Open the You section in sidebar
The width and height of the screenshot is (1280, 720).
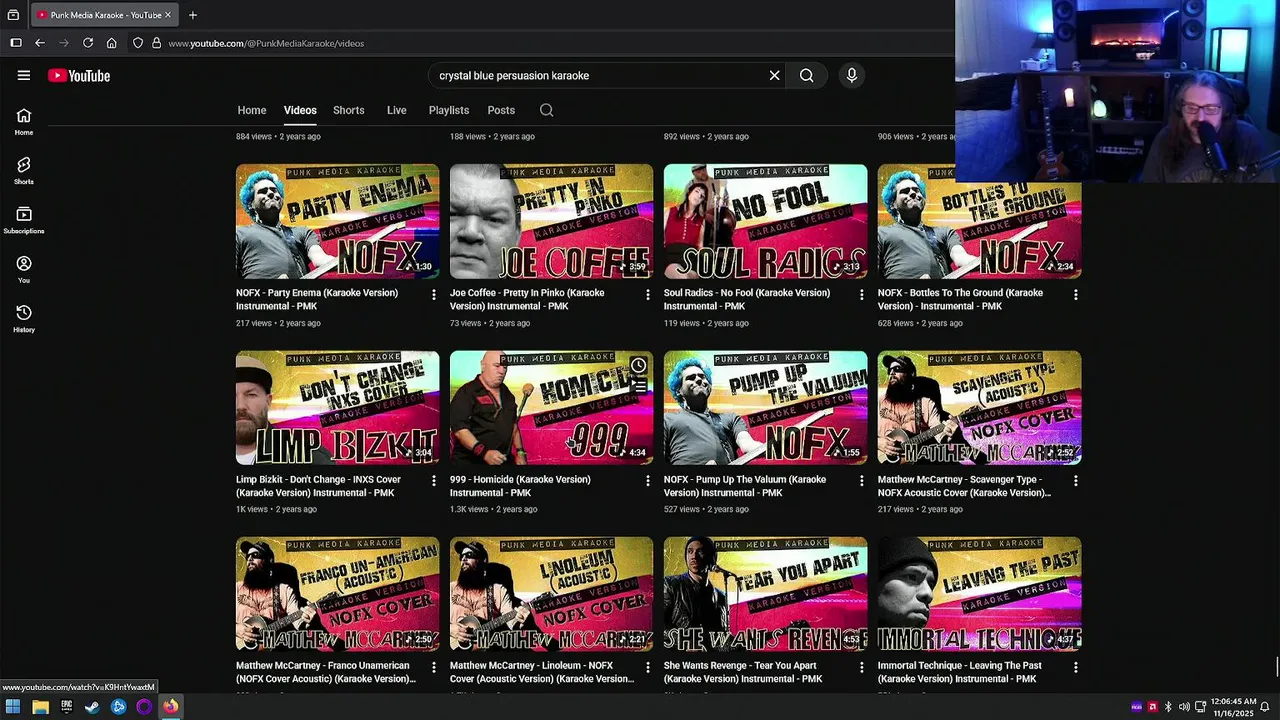click(x=24, y=269)
